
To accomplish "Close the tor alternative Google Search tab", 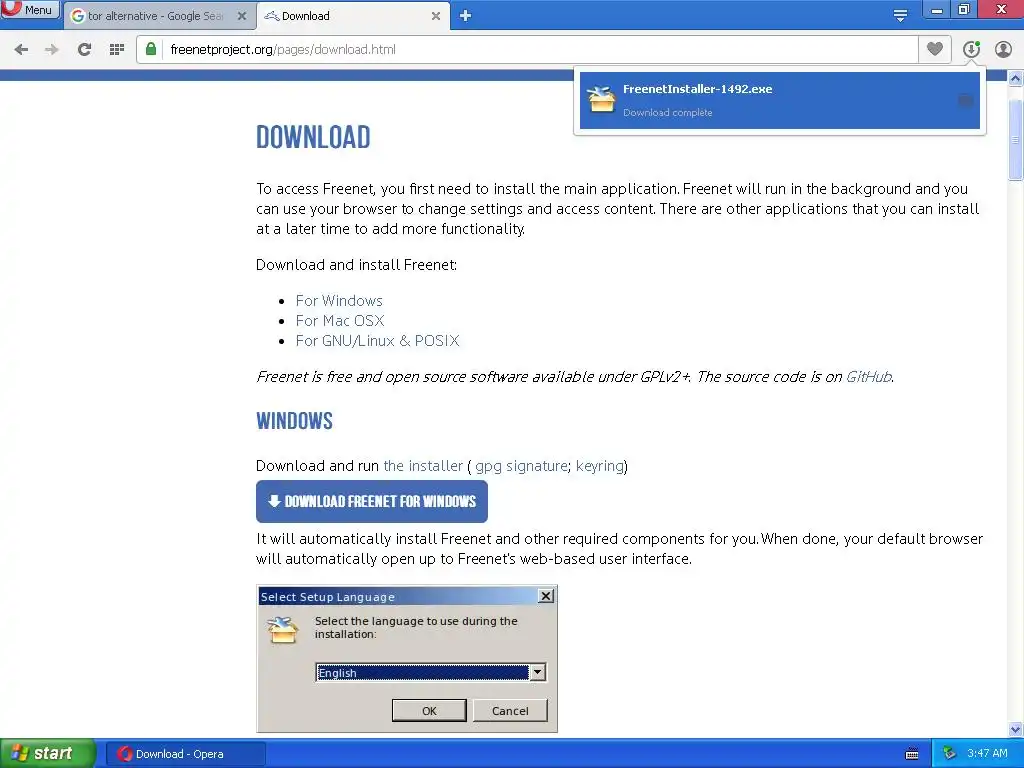I will point(242,16).
